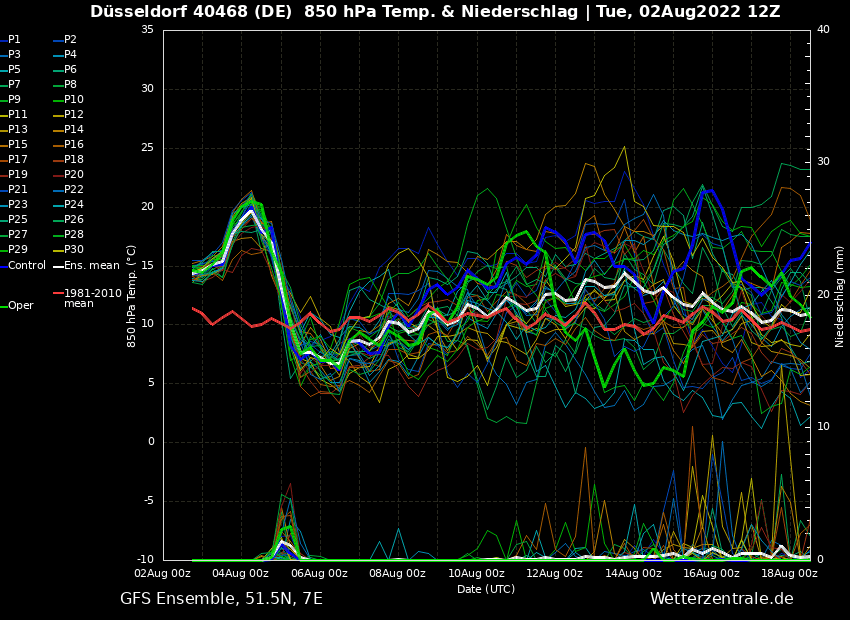Click the 04Aug 00z date tick label
The height and width of the screenshot is (620, 850).
coord(241,573)
